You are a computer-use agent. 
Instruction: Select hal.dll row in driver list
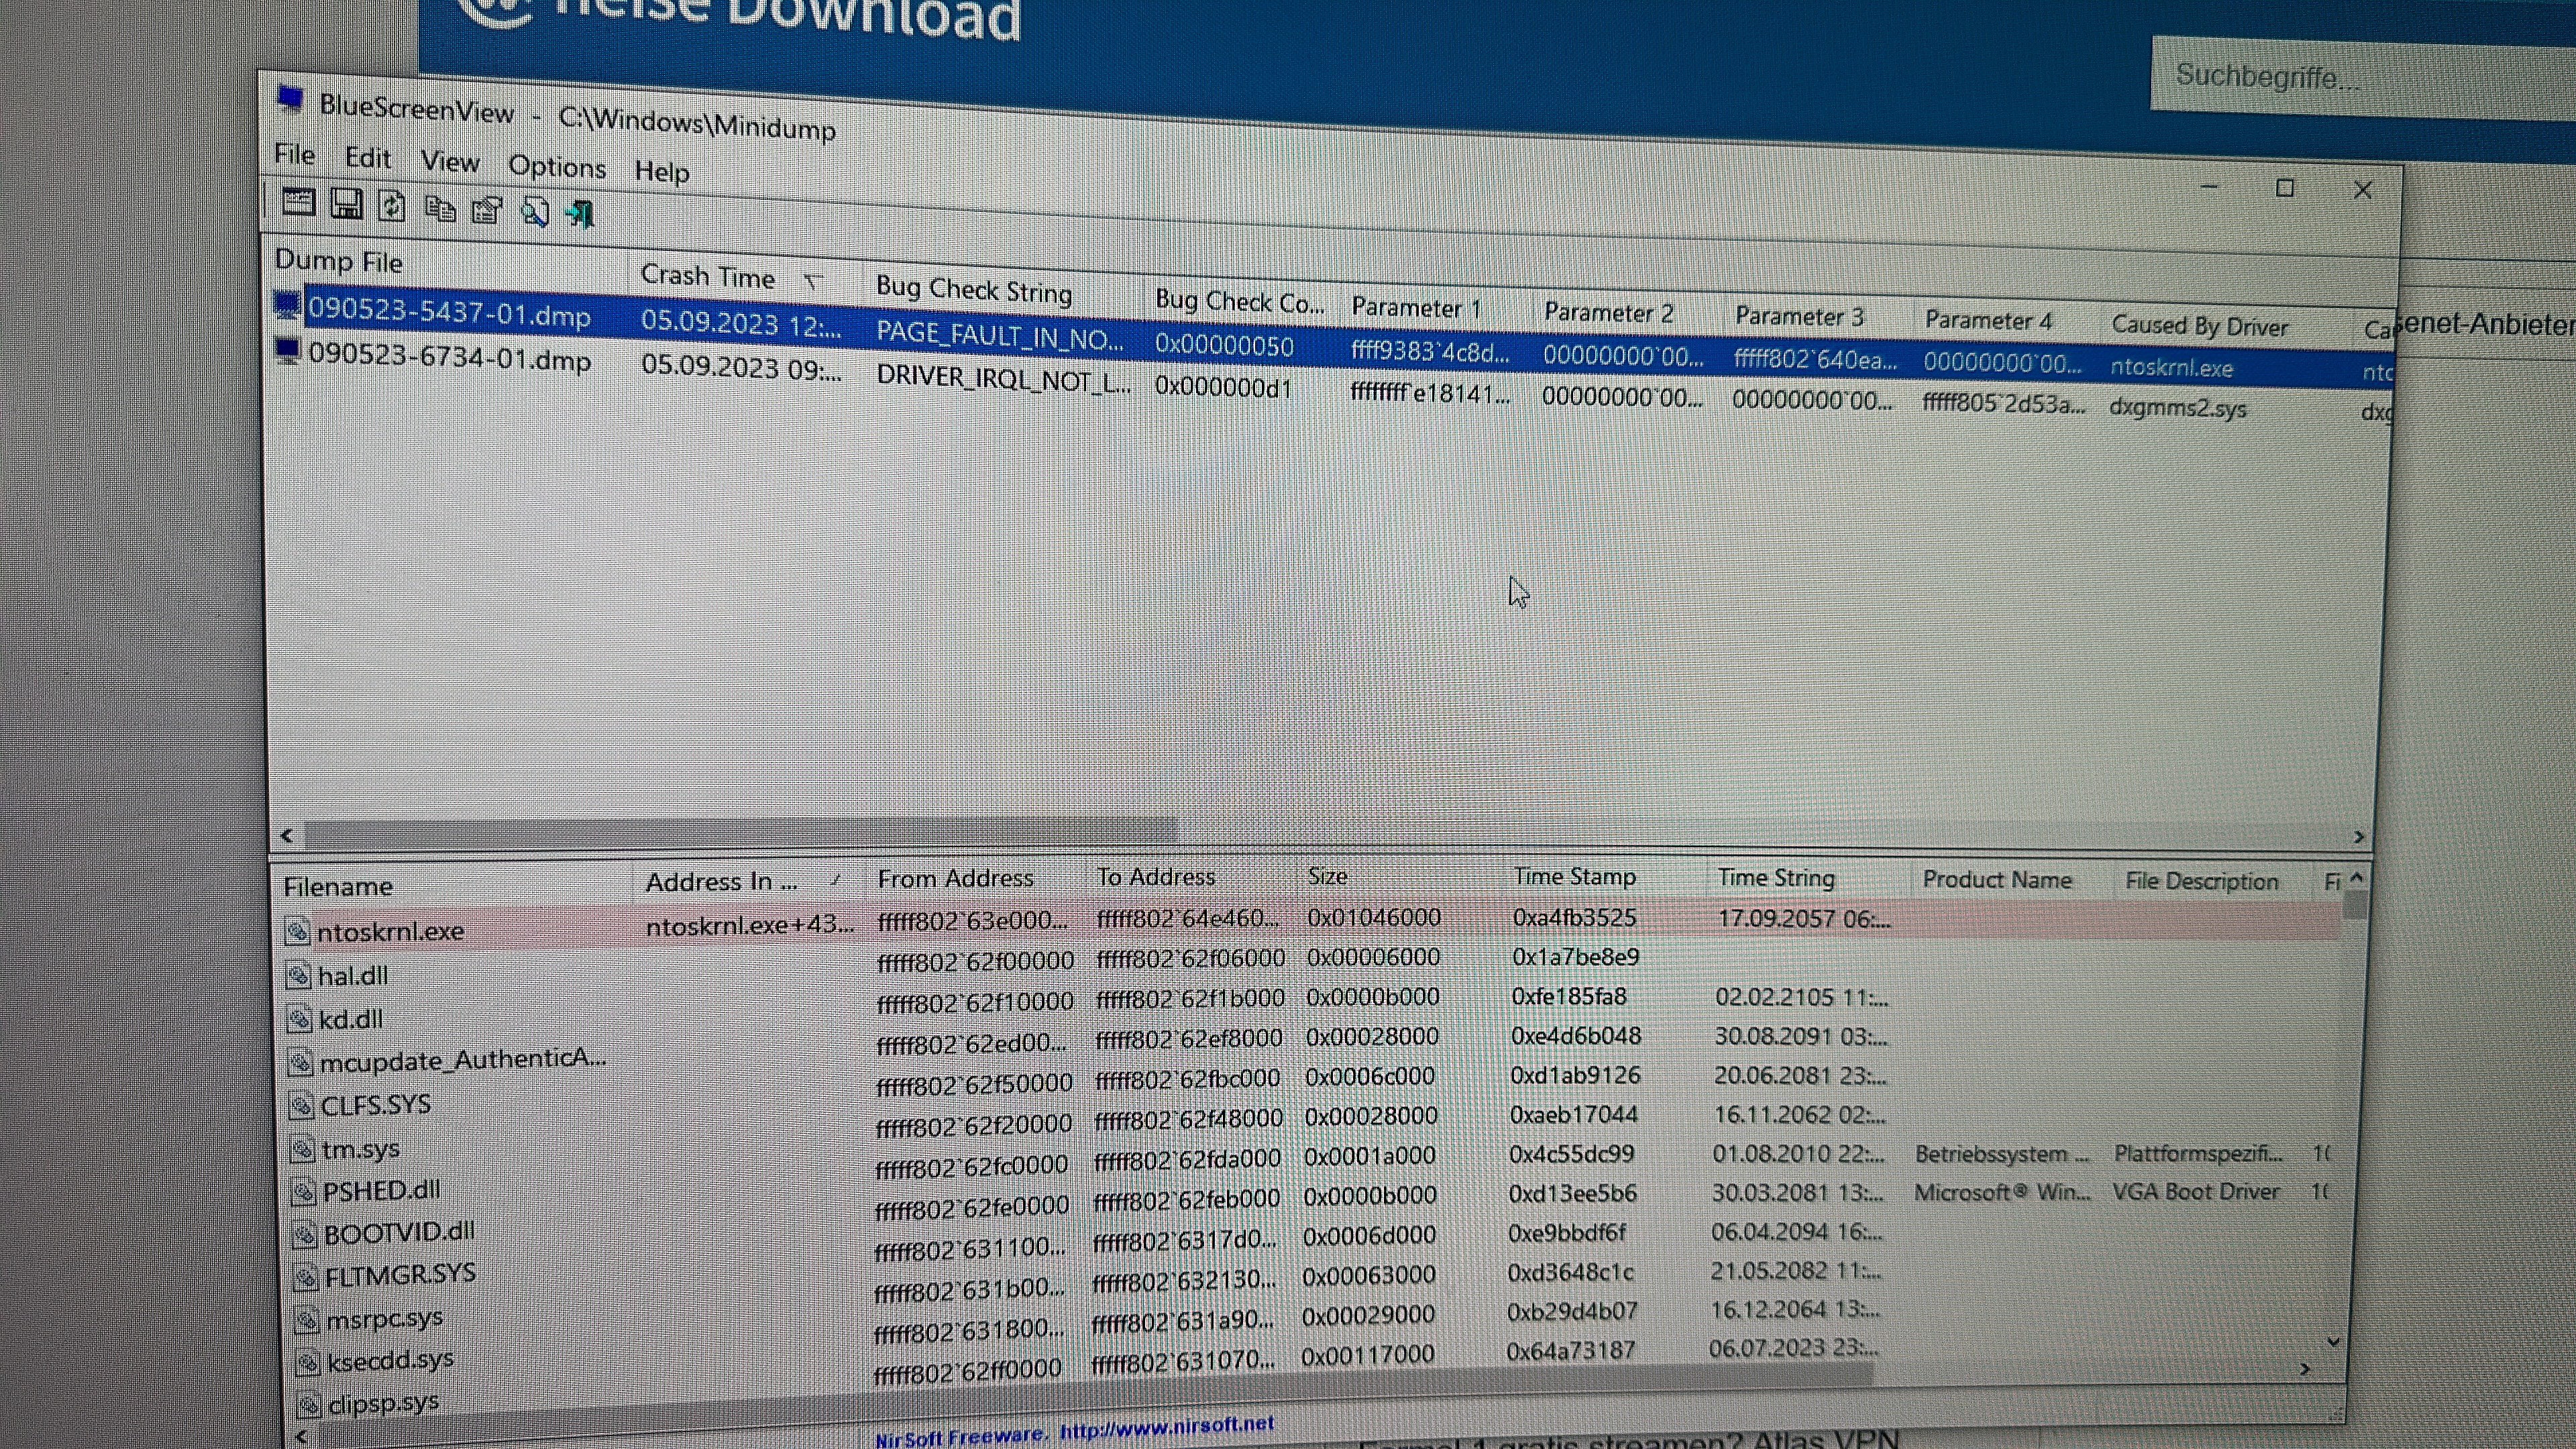[x=353, y=976]
